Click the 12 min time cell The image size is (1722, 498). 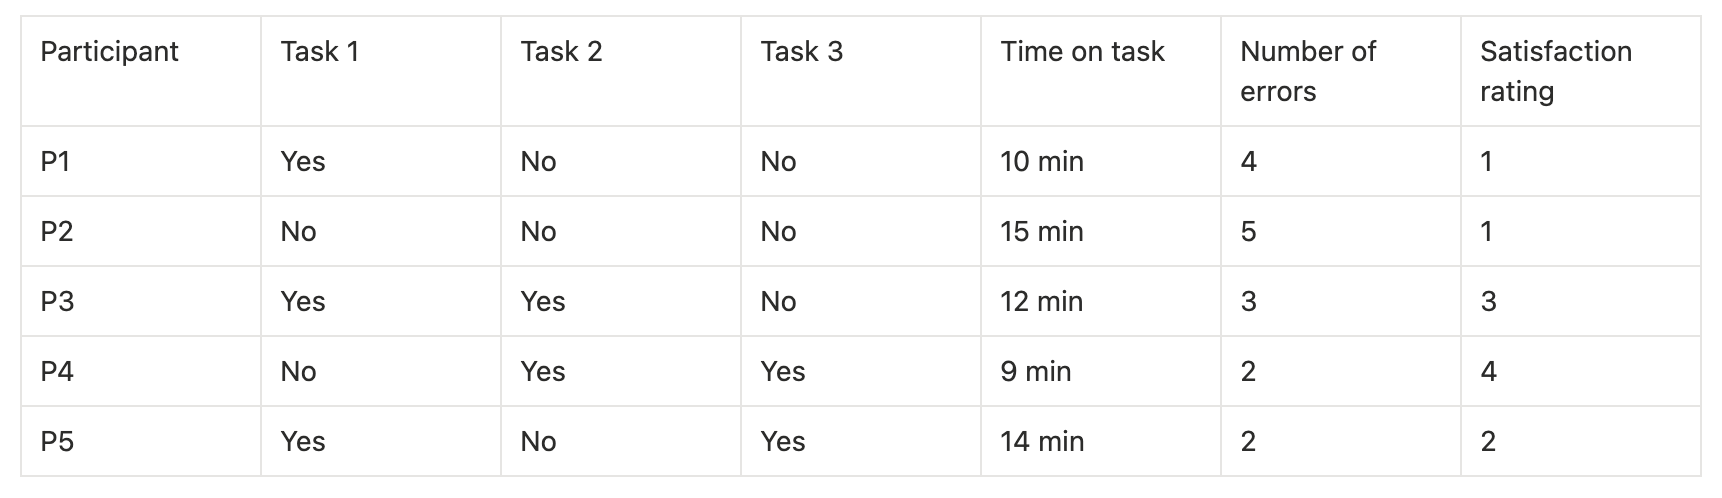[x=1041, y=301]
